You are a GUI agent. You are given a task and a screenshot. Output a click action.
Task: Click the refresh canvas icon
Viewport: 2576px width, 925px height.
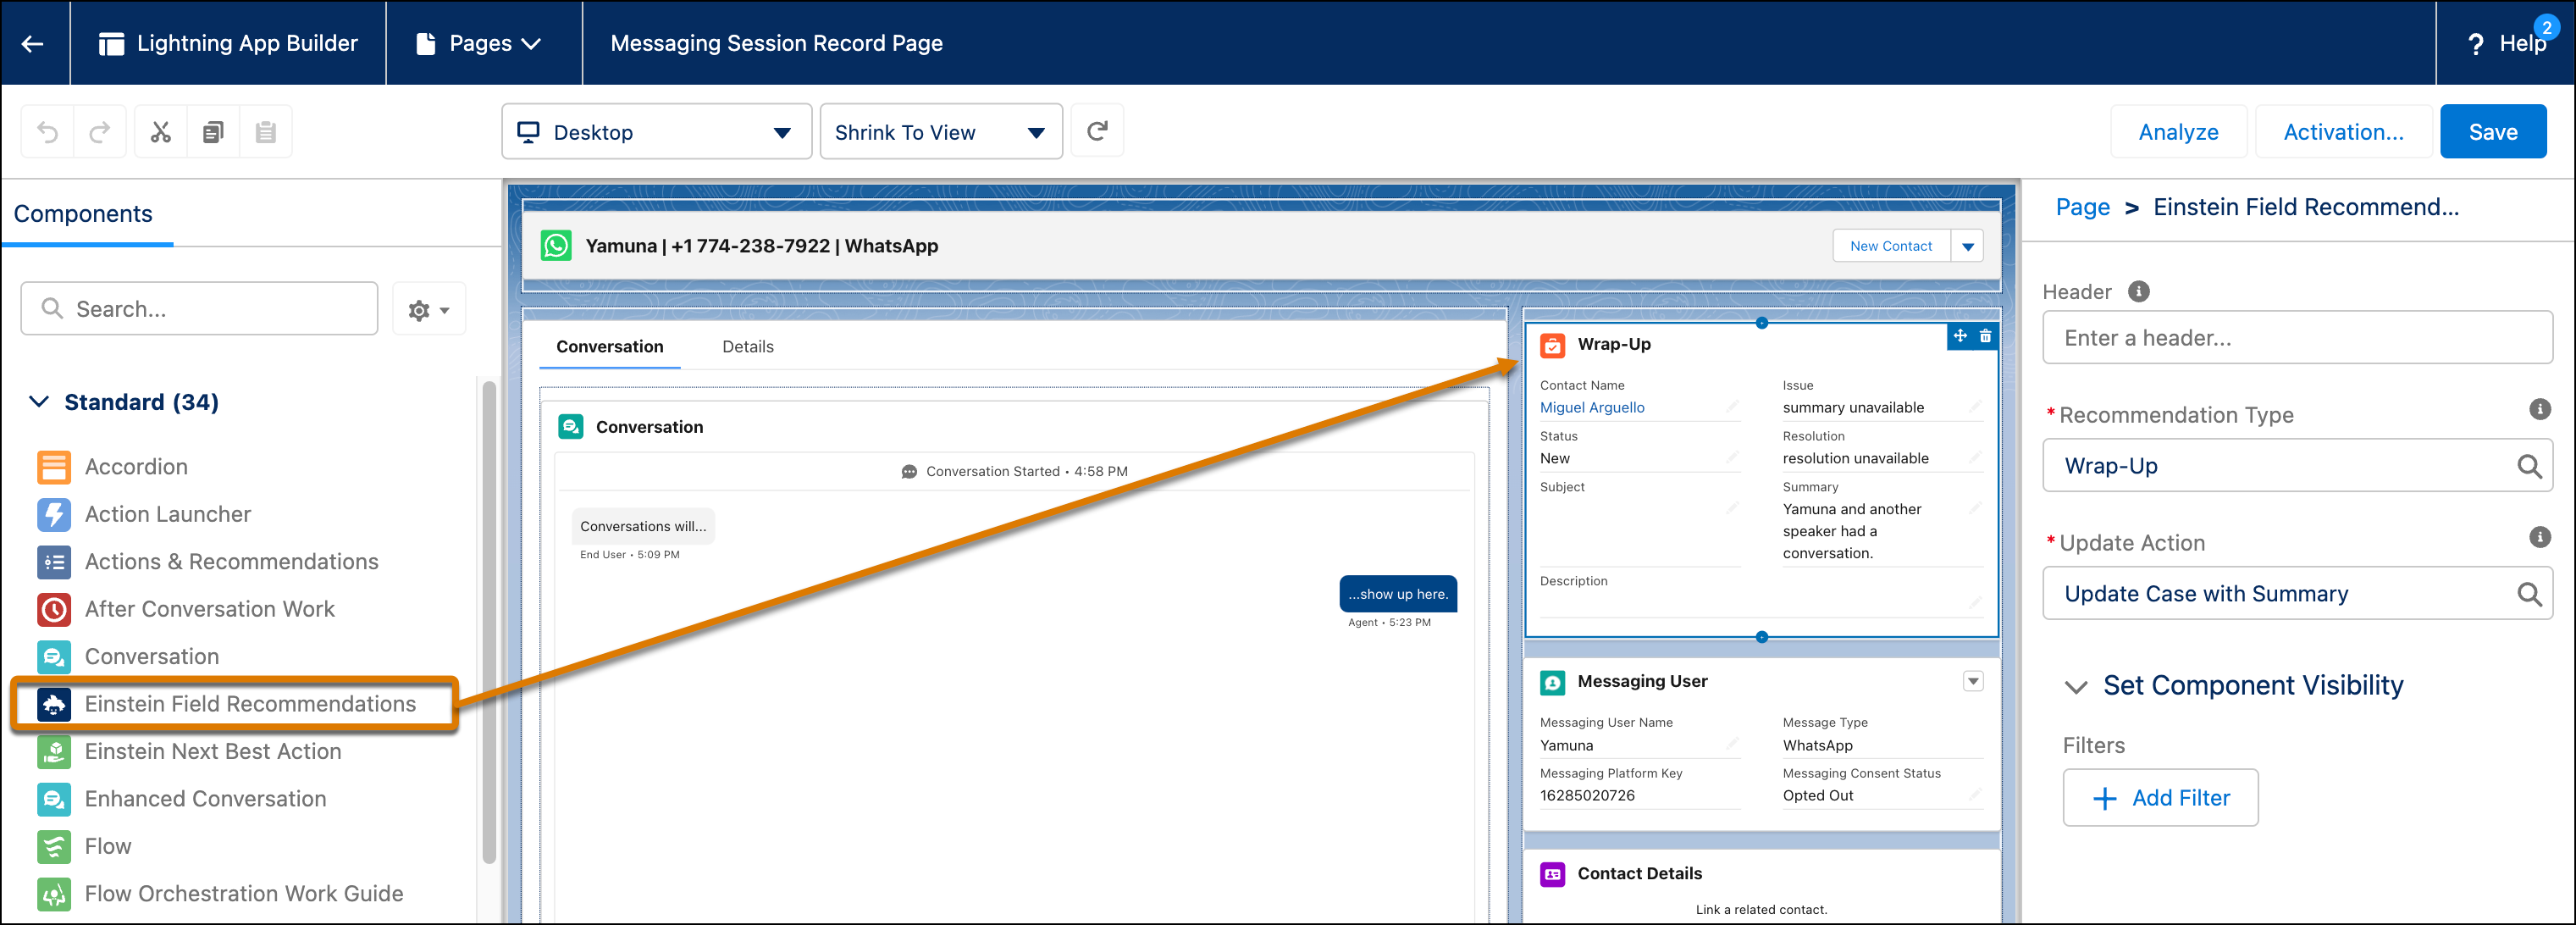[1097, 131]
